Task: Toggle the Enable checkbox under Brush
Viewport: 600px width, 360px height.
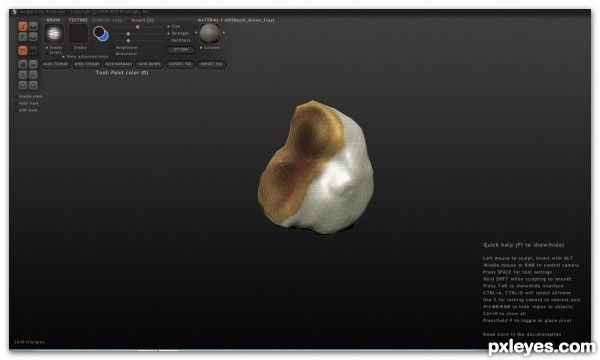Action: pos(47,47)
